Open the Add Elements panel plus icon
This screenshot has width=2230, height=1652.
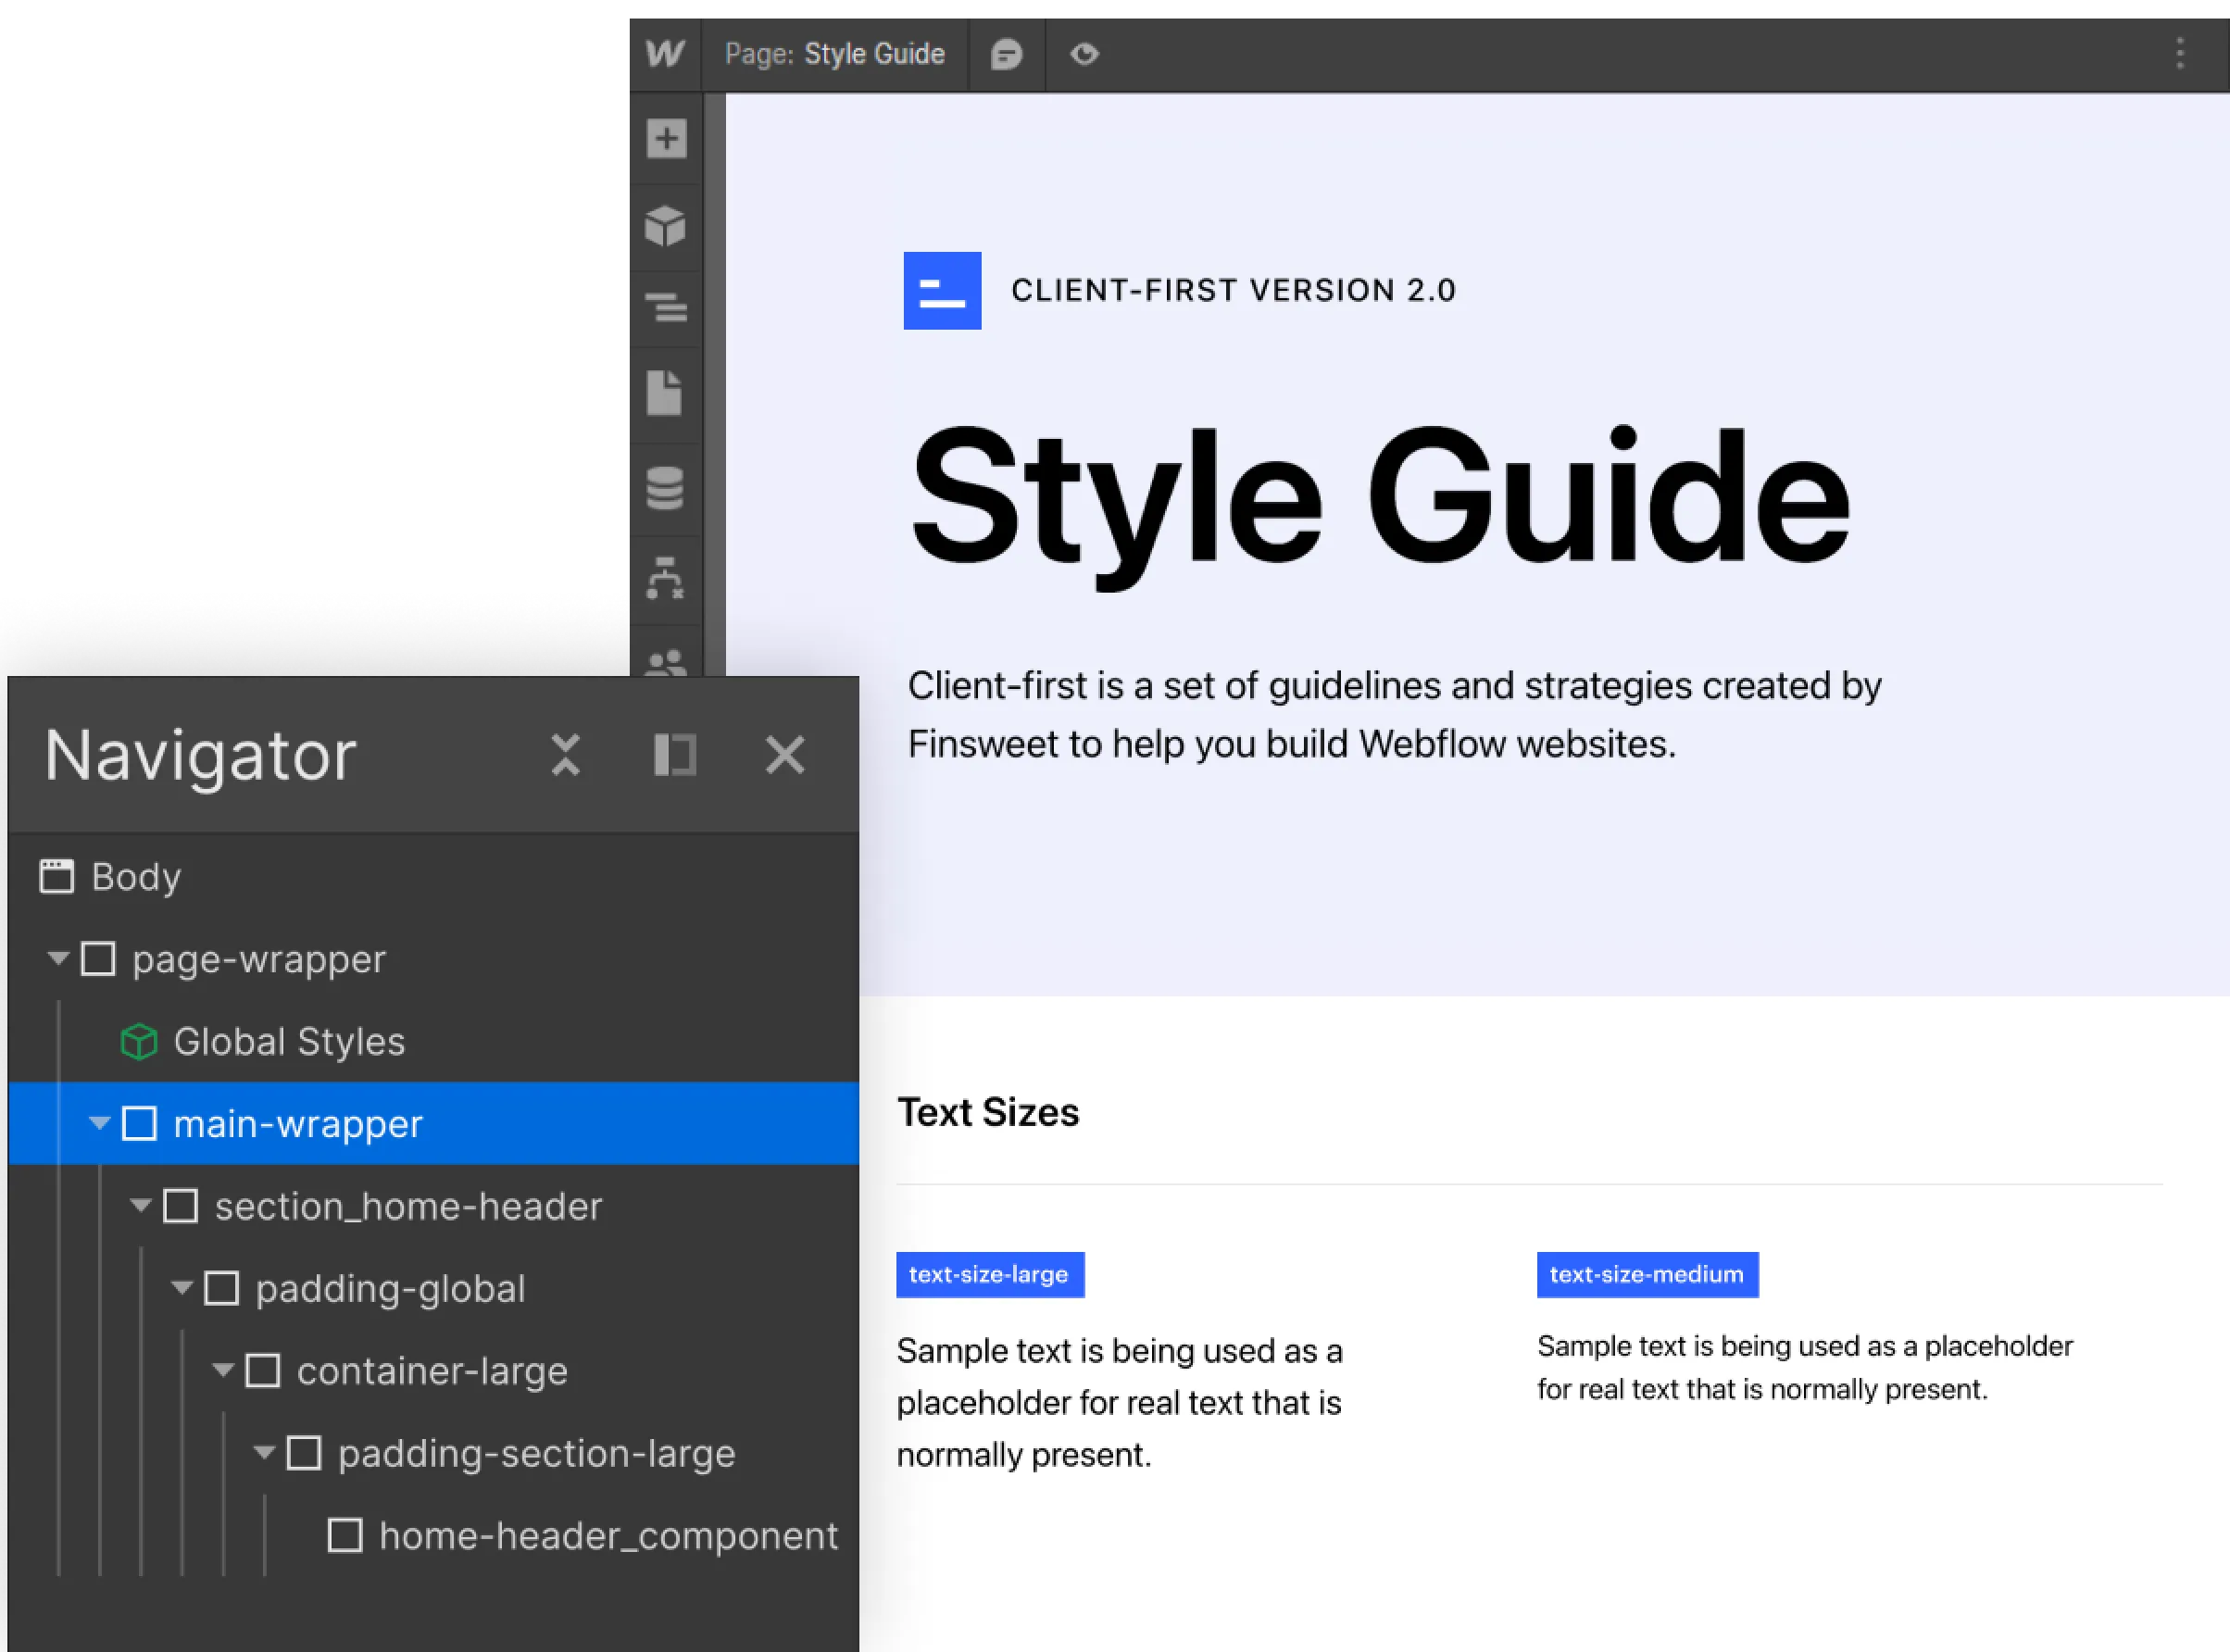point(666,139)
